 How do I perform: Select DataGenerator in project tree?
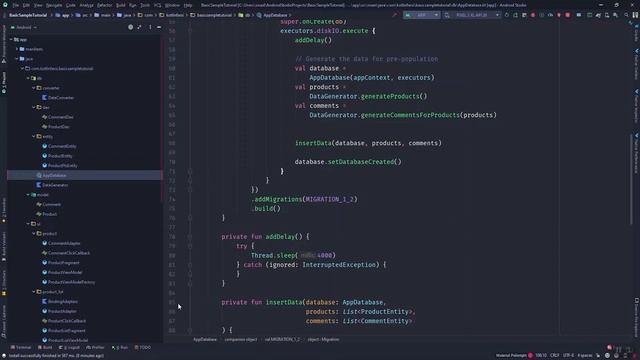(55, 185)
